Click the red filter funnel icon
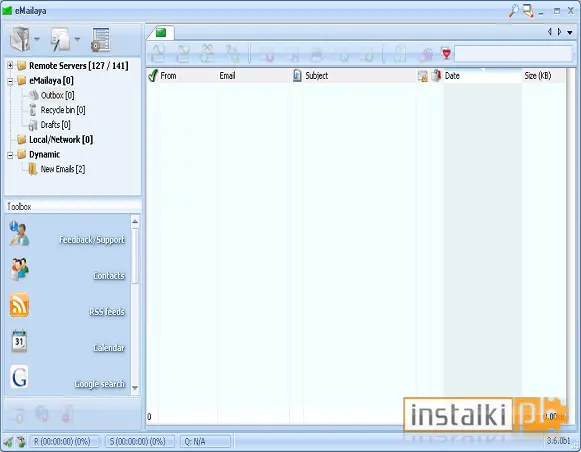Image resolution: width=581 pixels, height=452 pixels. [446, 54]
